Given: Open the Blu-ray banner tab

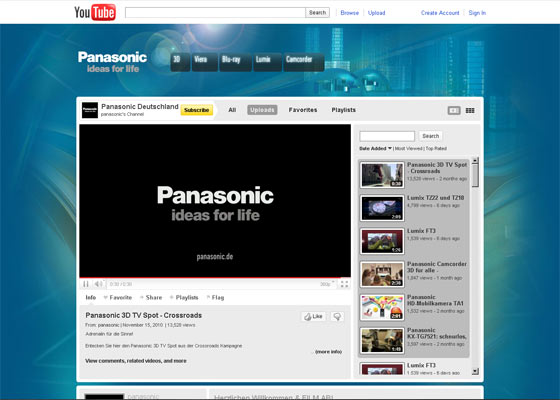Looking at the screenshot, I should pyautogui.click(x=235, y=62).
